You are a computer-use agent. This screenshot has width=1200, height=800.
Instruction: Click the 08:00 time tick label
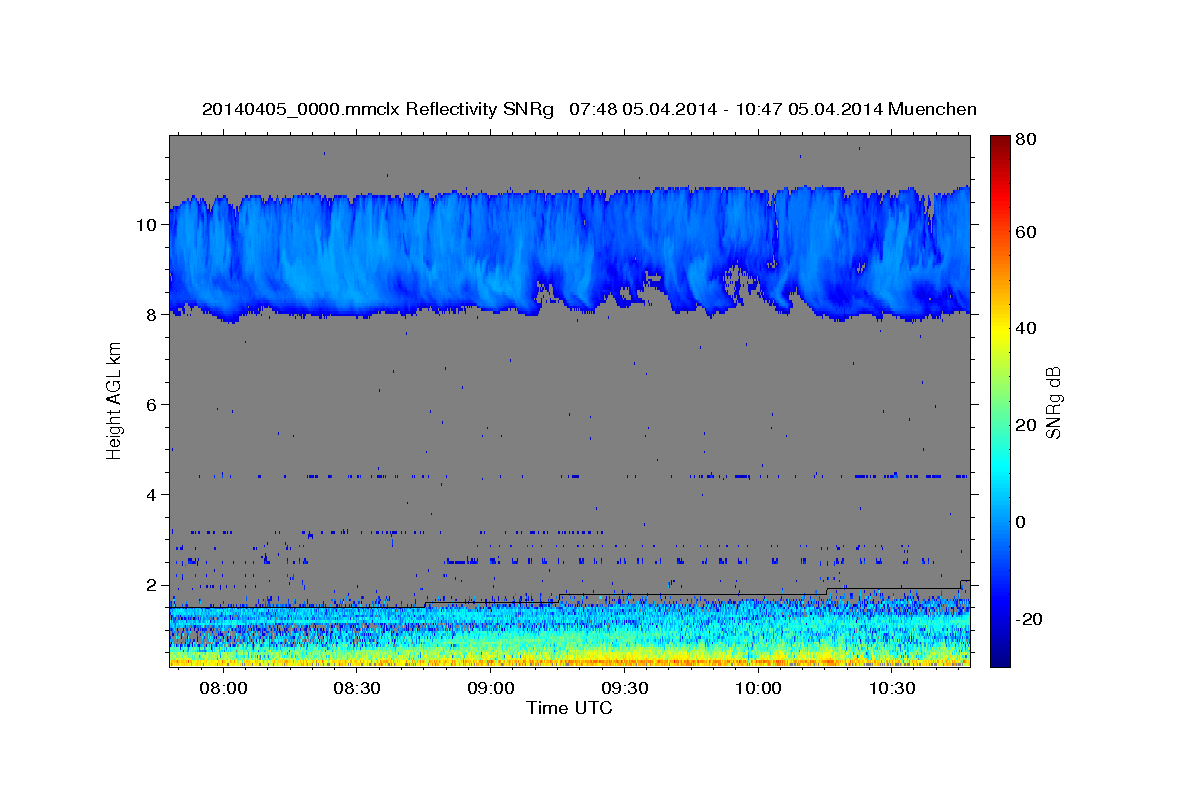(224, 689)
